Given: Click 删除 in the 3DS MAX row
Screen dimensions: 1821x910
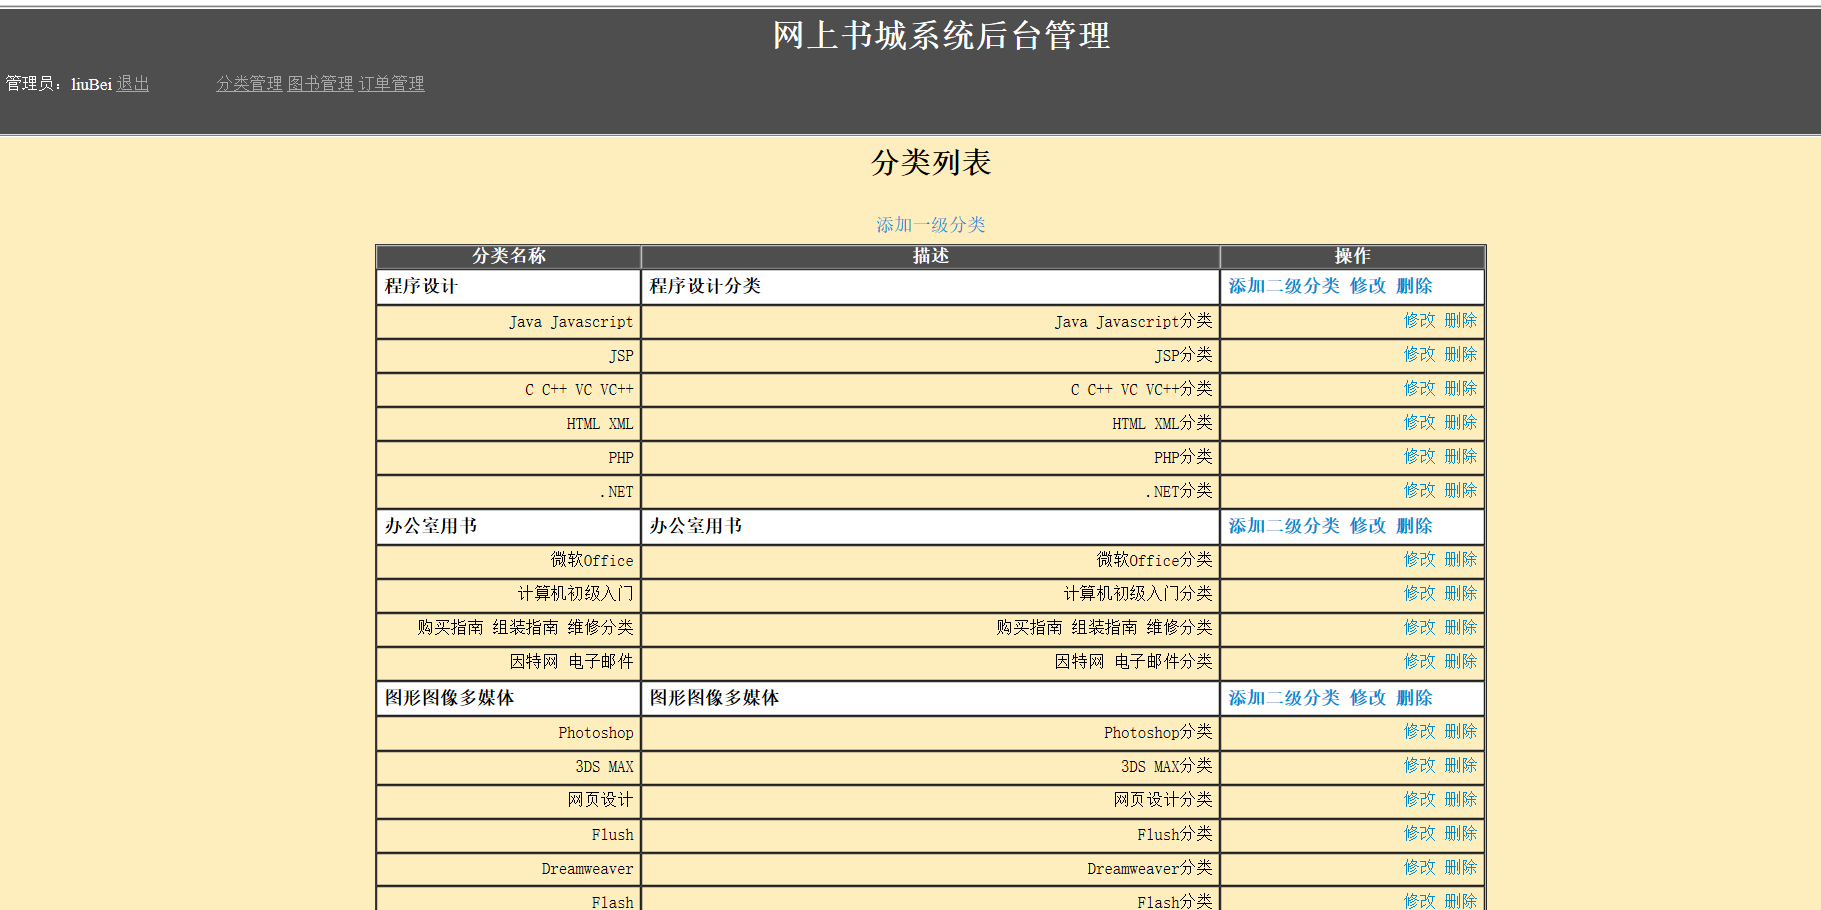Looking at the screenshot, I should [x=1460, y=765].
